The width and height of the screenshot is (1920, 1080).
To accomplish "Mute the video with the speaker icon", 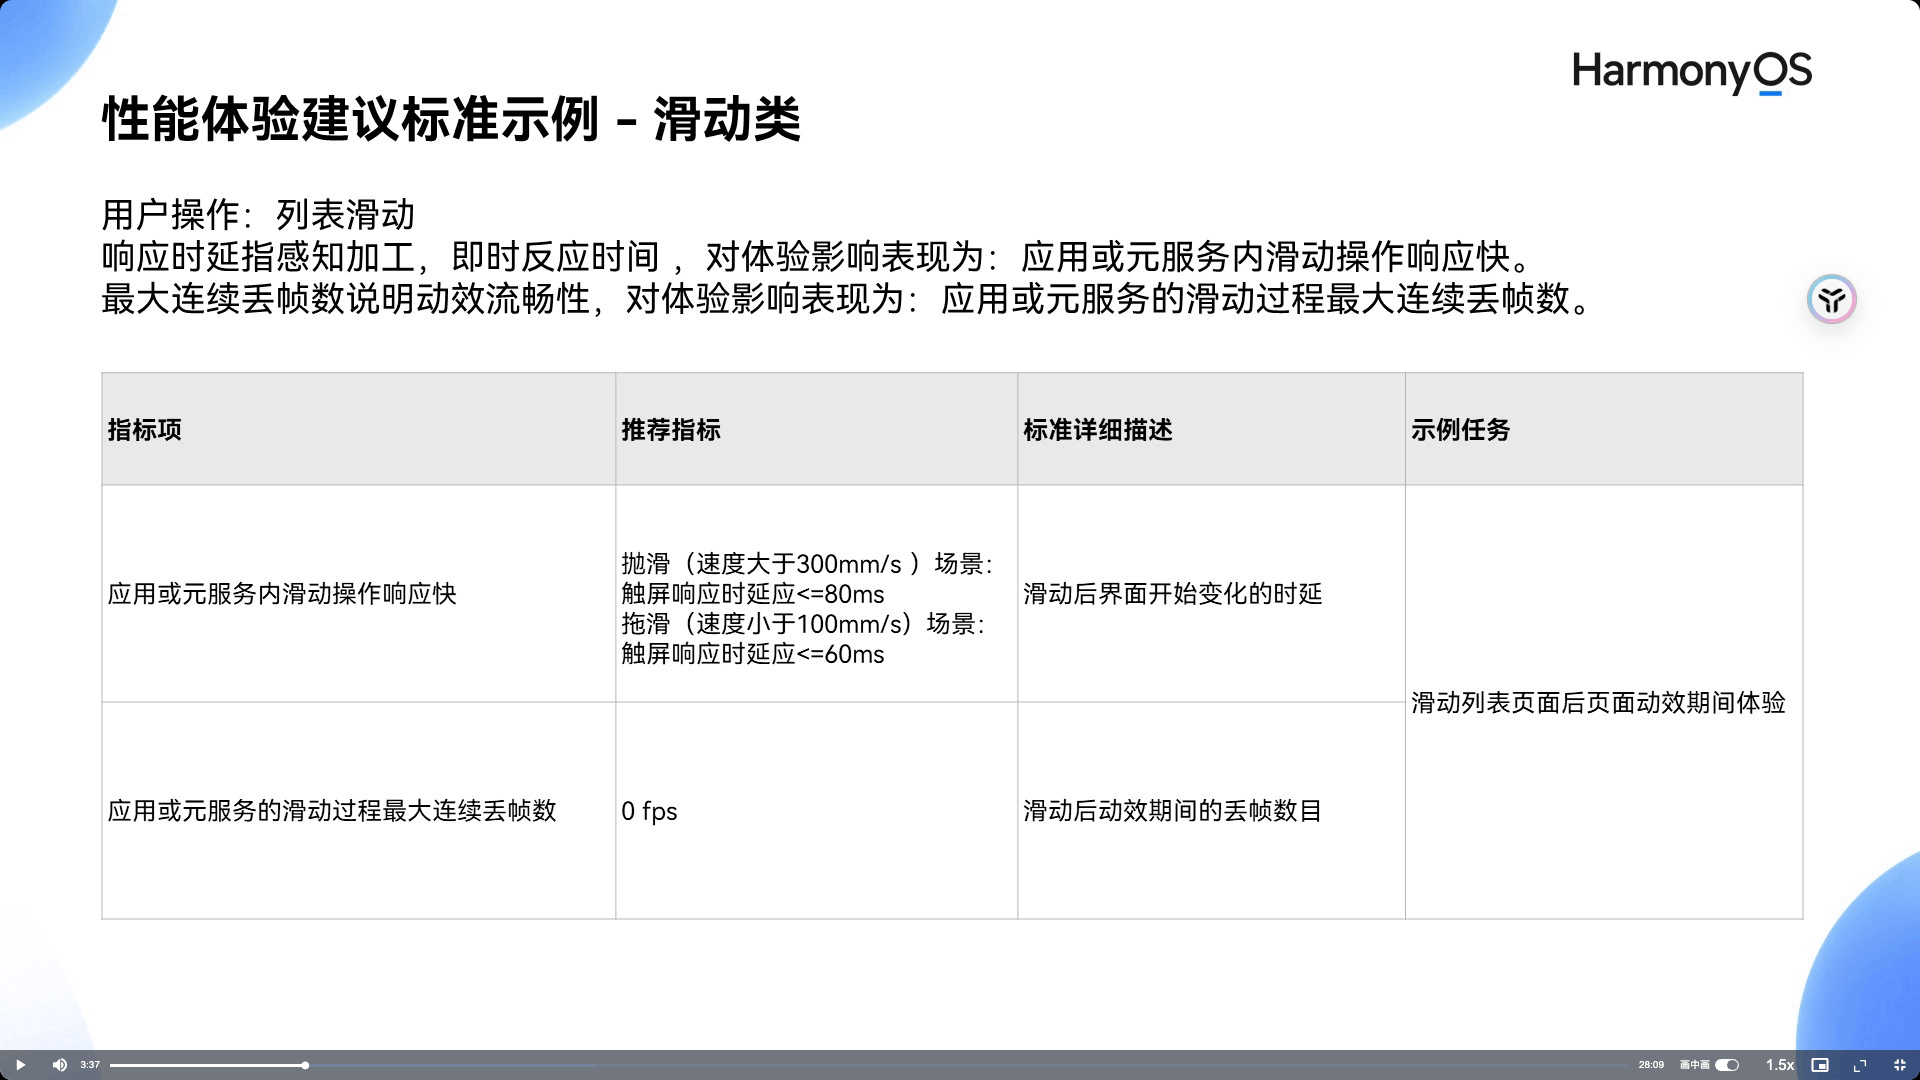I will pos(59,1065).
